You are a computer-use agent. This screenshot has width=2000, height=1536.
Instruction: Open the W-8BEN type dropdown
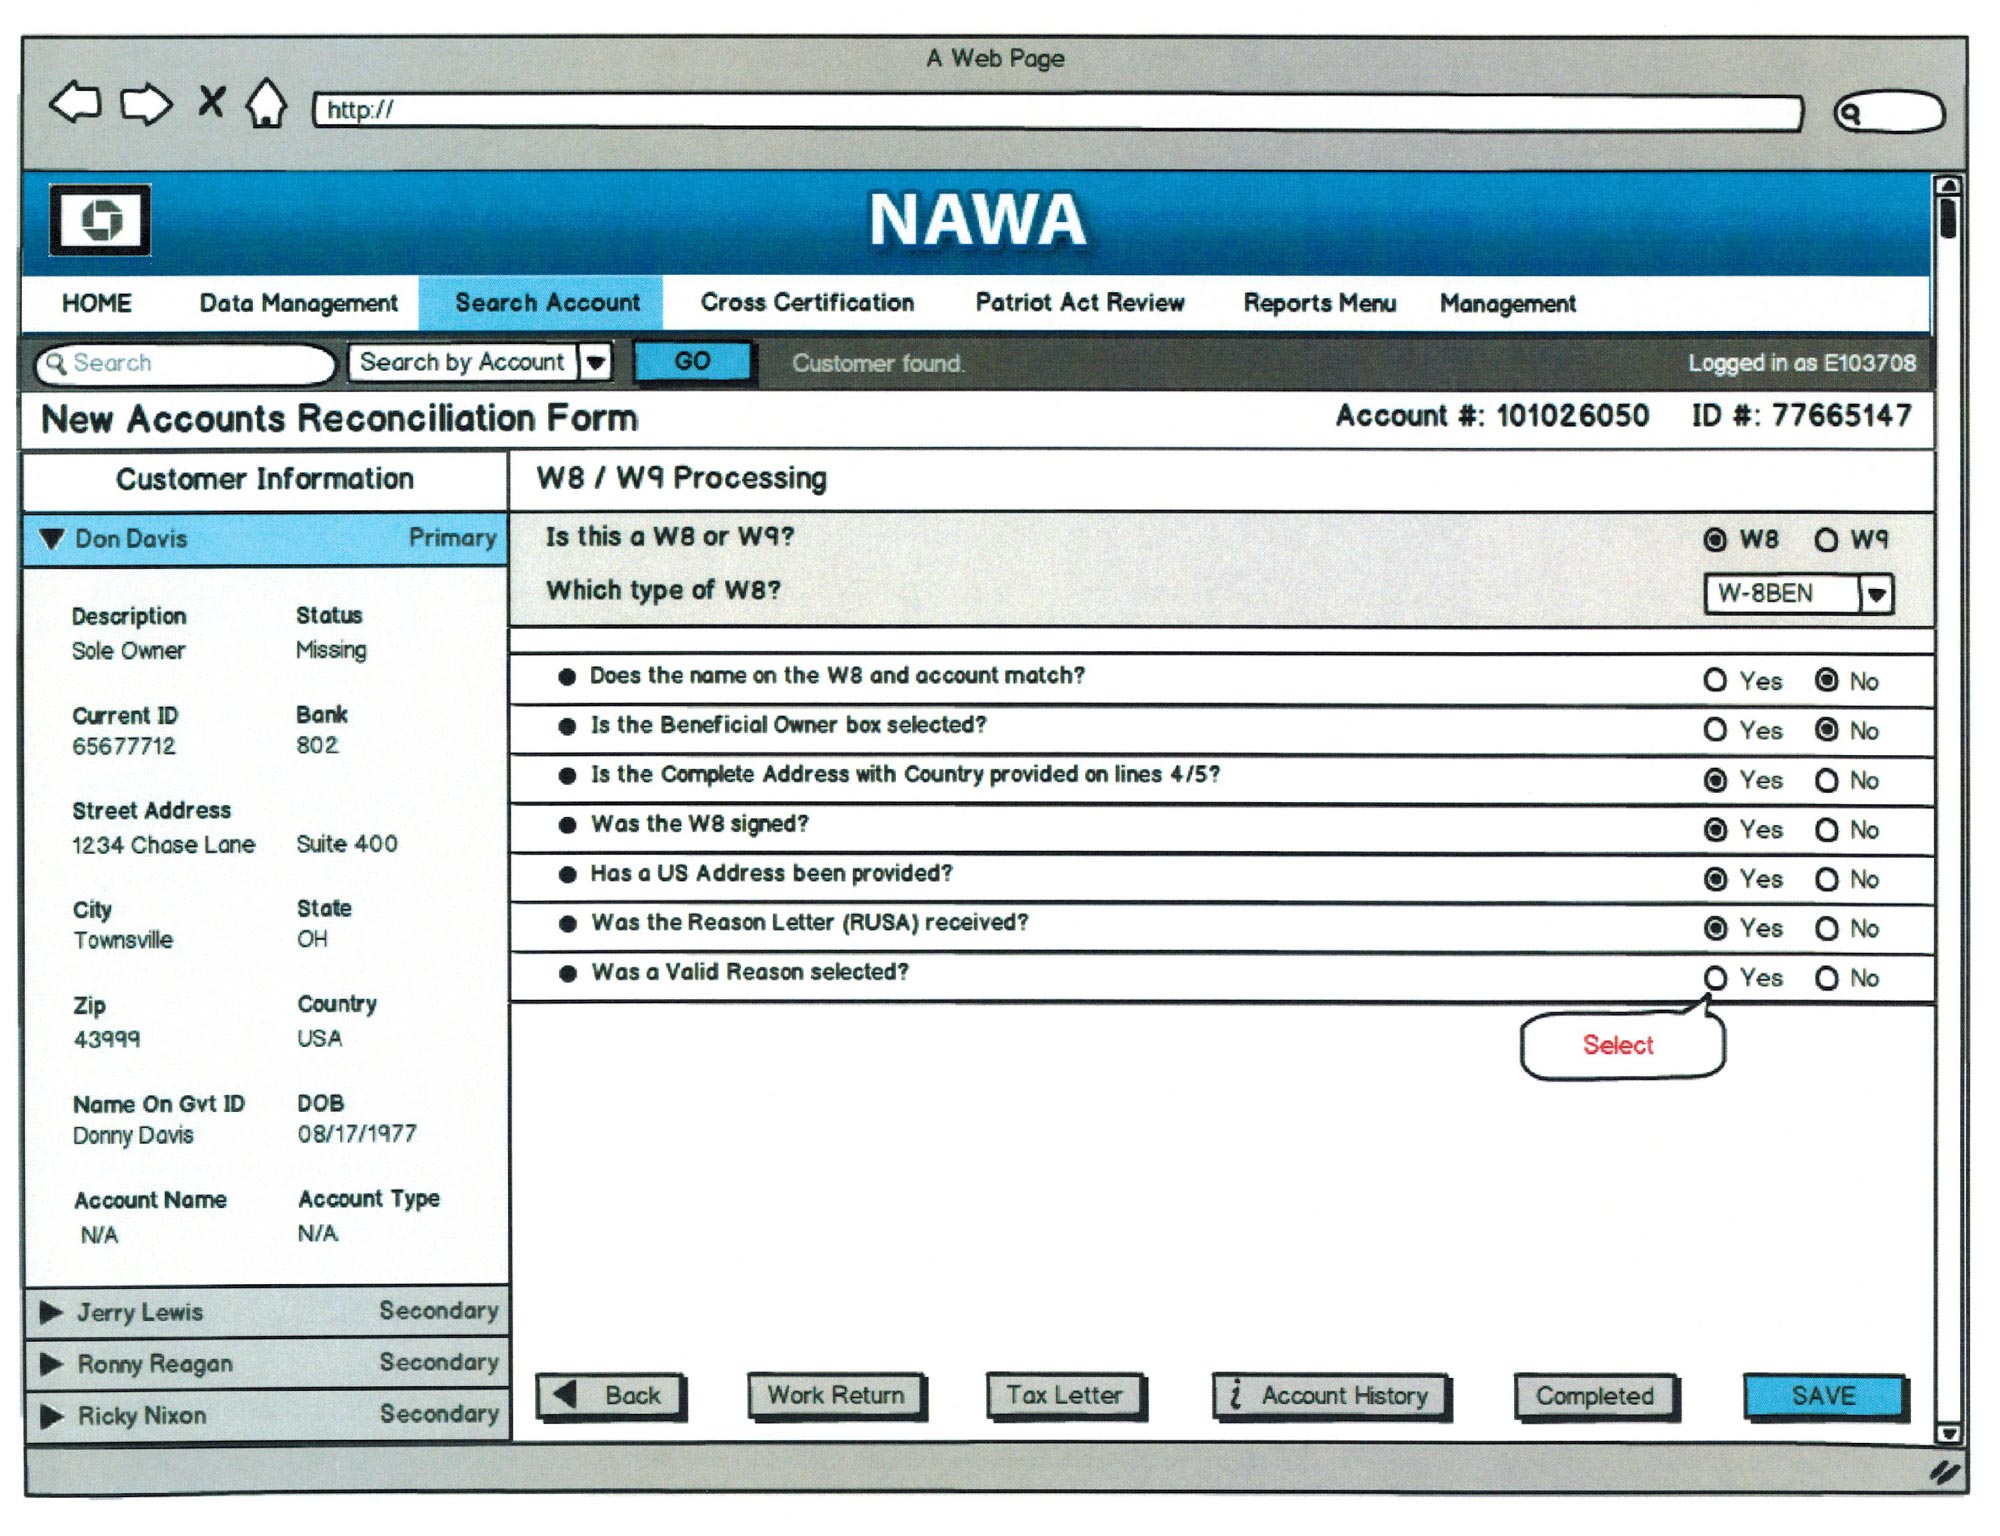click(x=1876, y=594)
